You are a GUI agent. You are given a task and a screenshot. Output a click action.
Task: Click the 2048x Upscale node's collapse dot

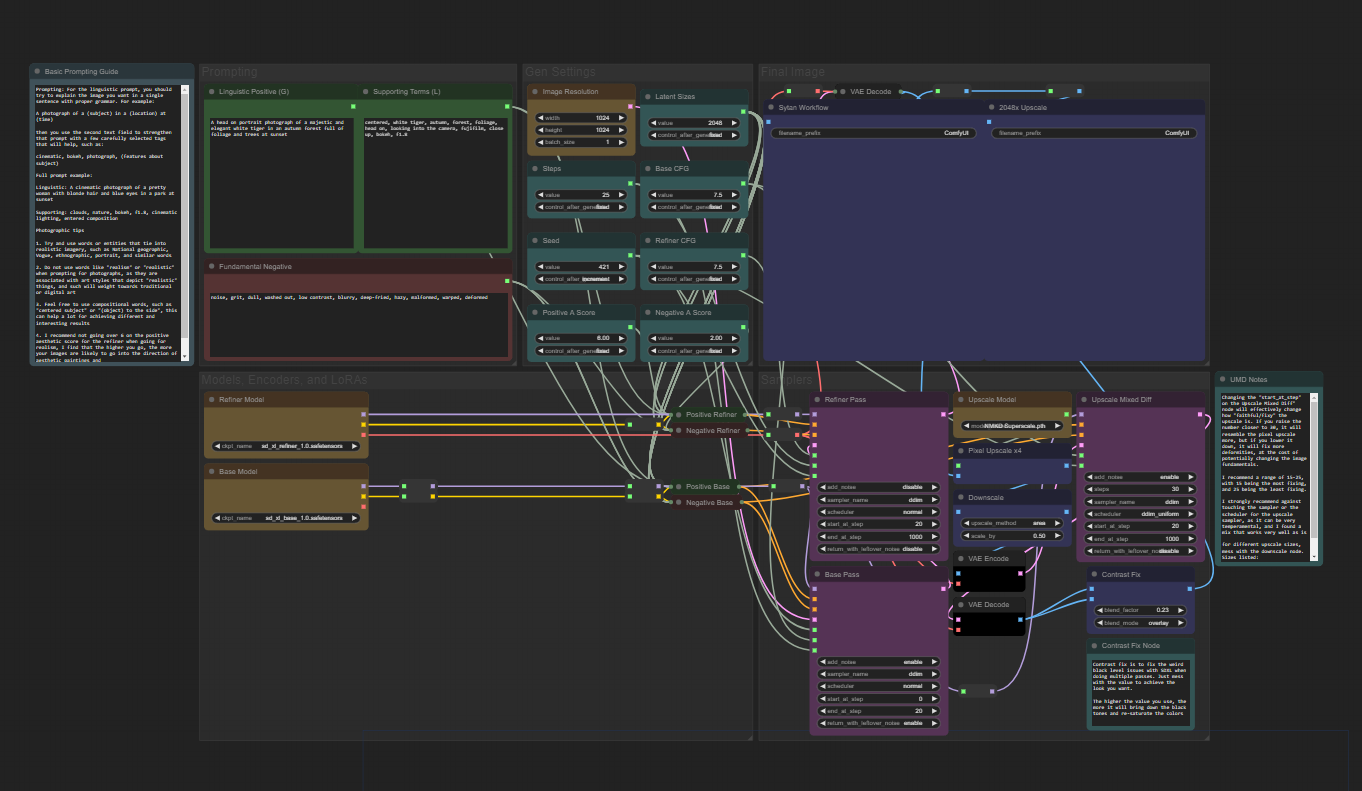991,107
